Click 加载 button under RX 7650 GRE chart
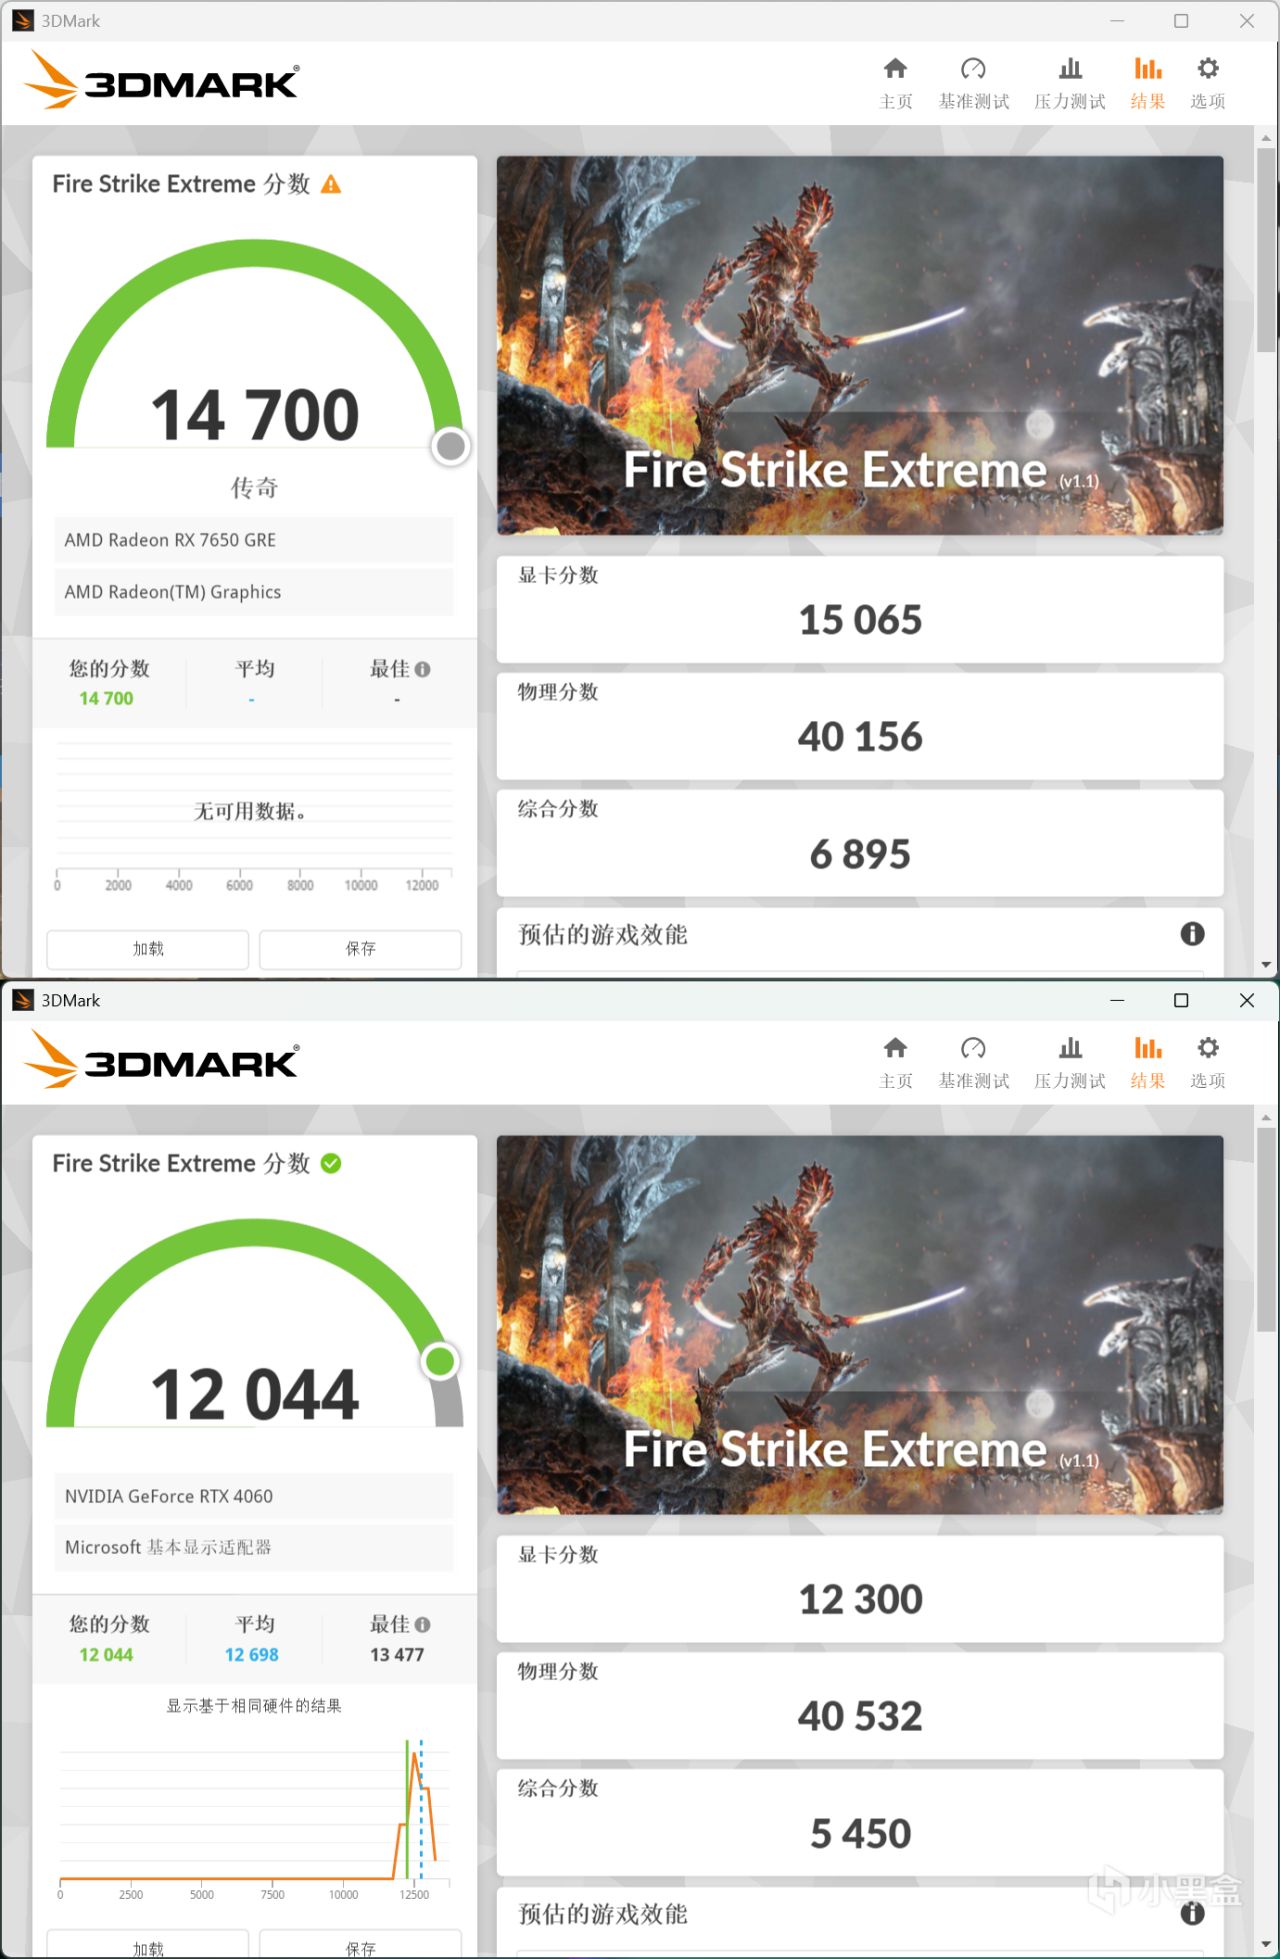The image size is (1280, 1959). [148, 949]
